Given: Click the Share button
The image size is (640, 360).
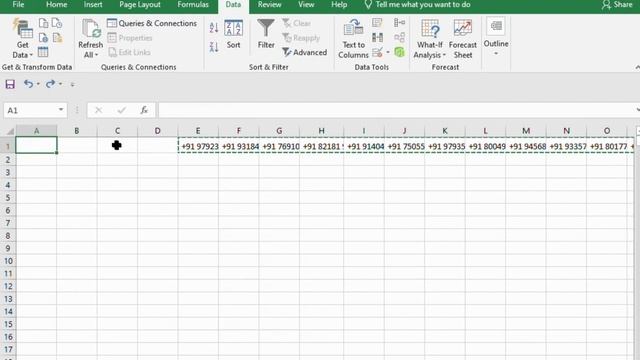Looking at the screenshot, I should tap(617, 4).
